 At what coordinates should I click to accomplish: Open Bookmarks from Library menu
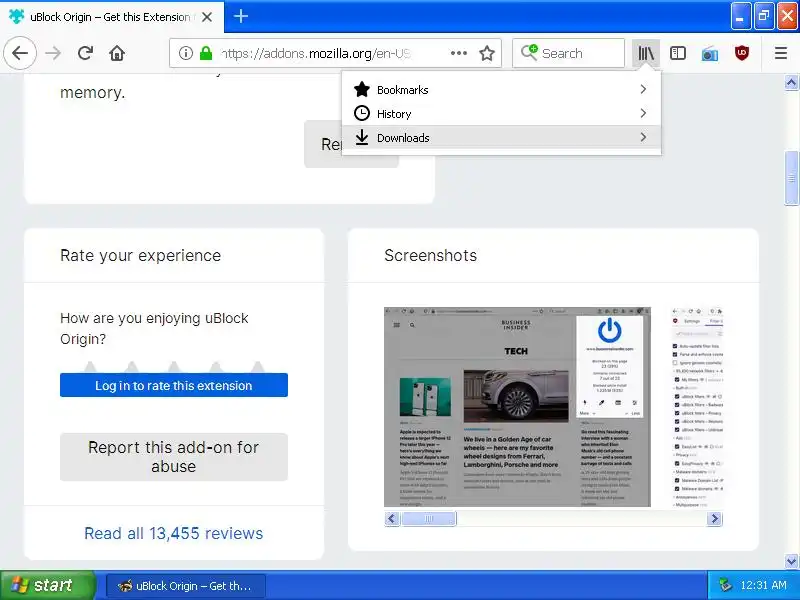click(501, 90)
